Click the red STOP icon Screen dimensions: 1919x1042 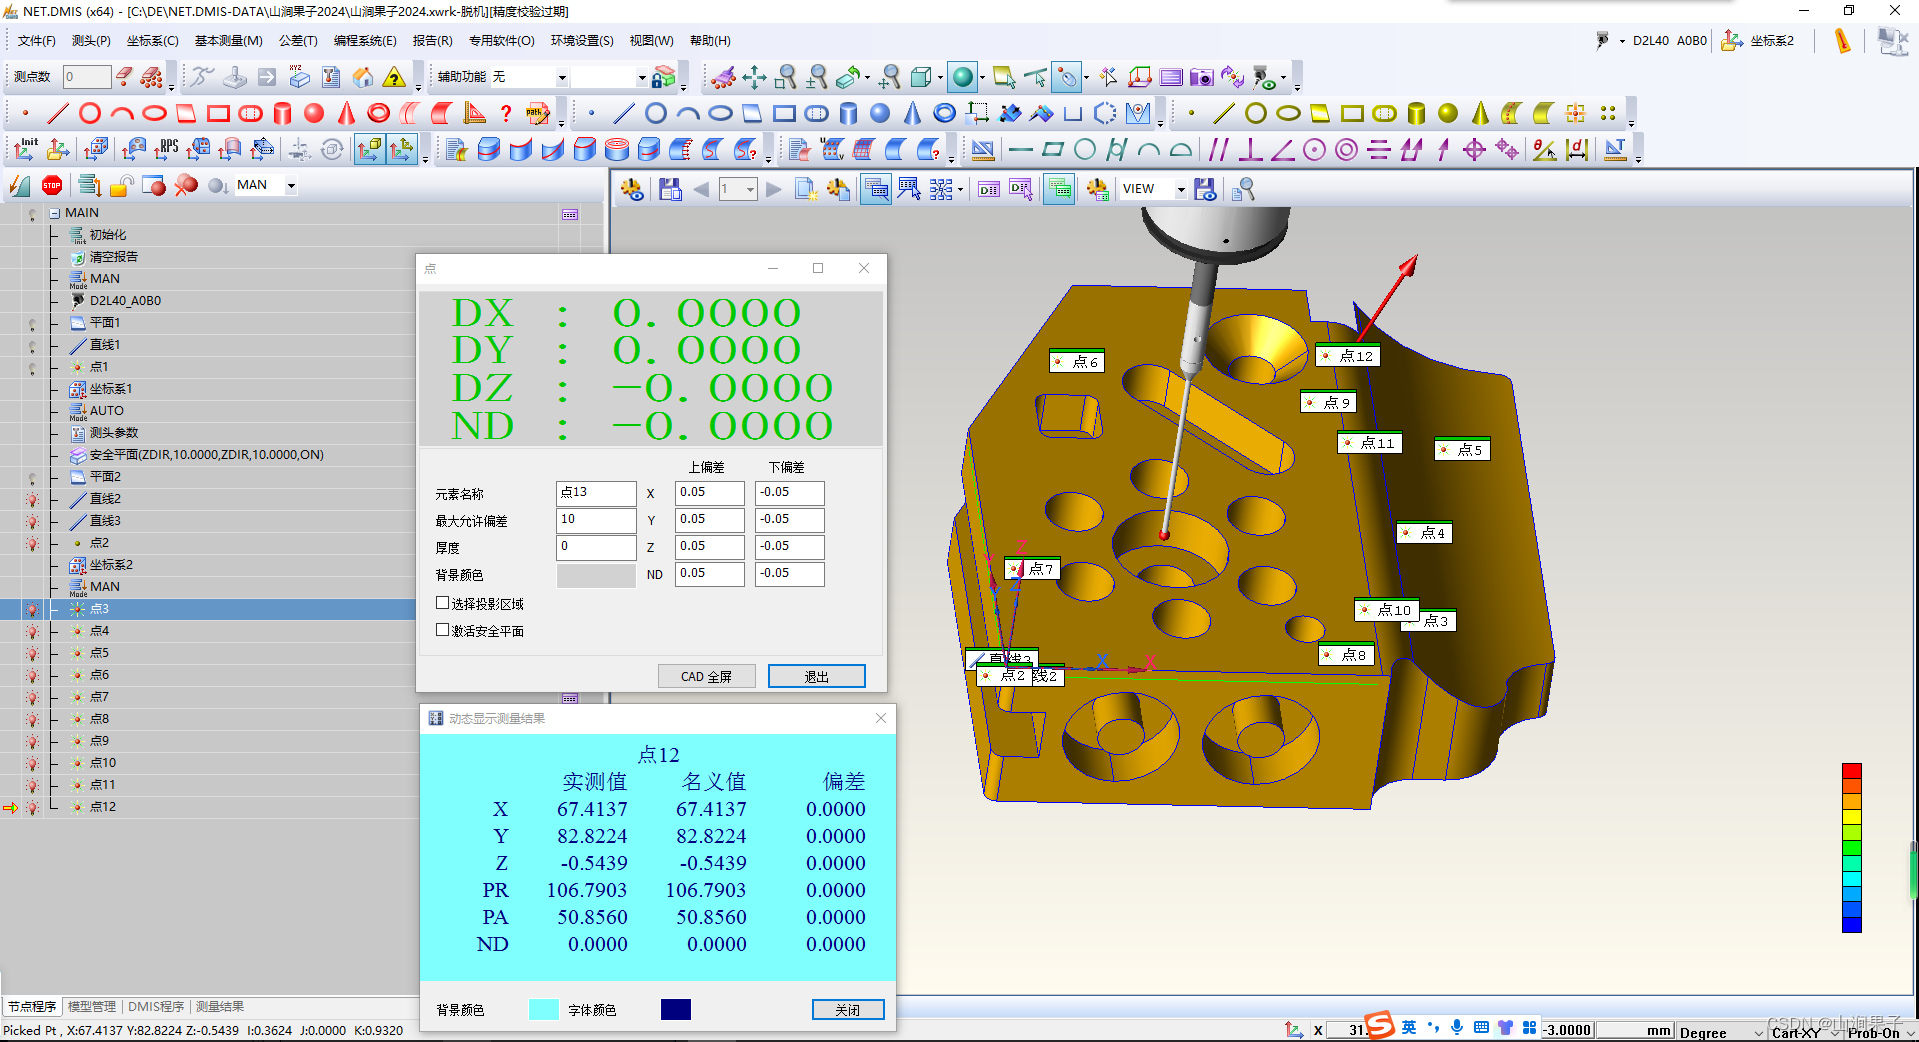pyautogui.click(x=52, y=185)
